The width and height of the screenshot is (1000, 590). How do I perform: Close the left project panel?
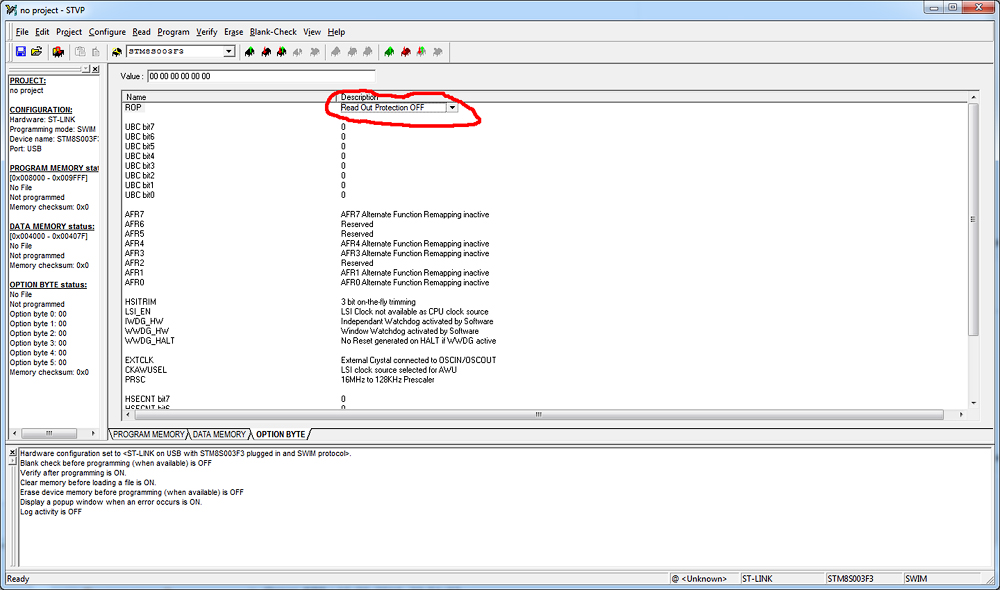point(94,69)
